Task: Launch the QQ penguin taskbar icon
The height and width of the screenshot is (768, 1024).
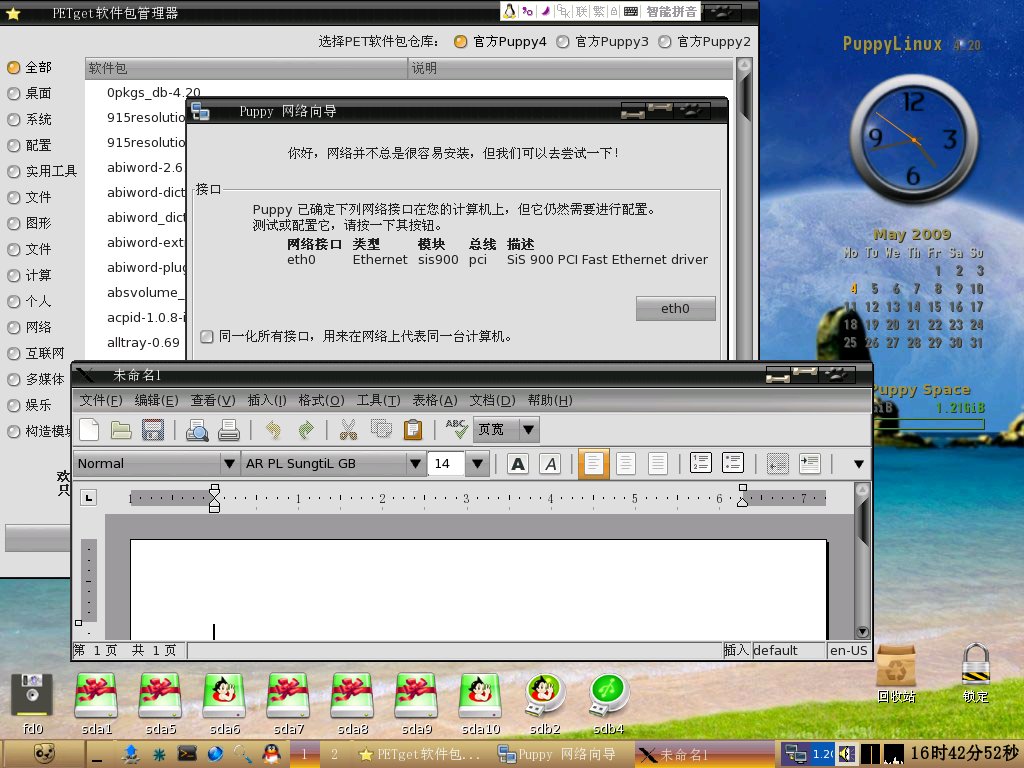Action: 272,754
